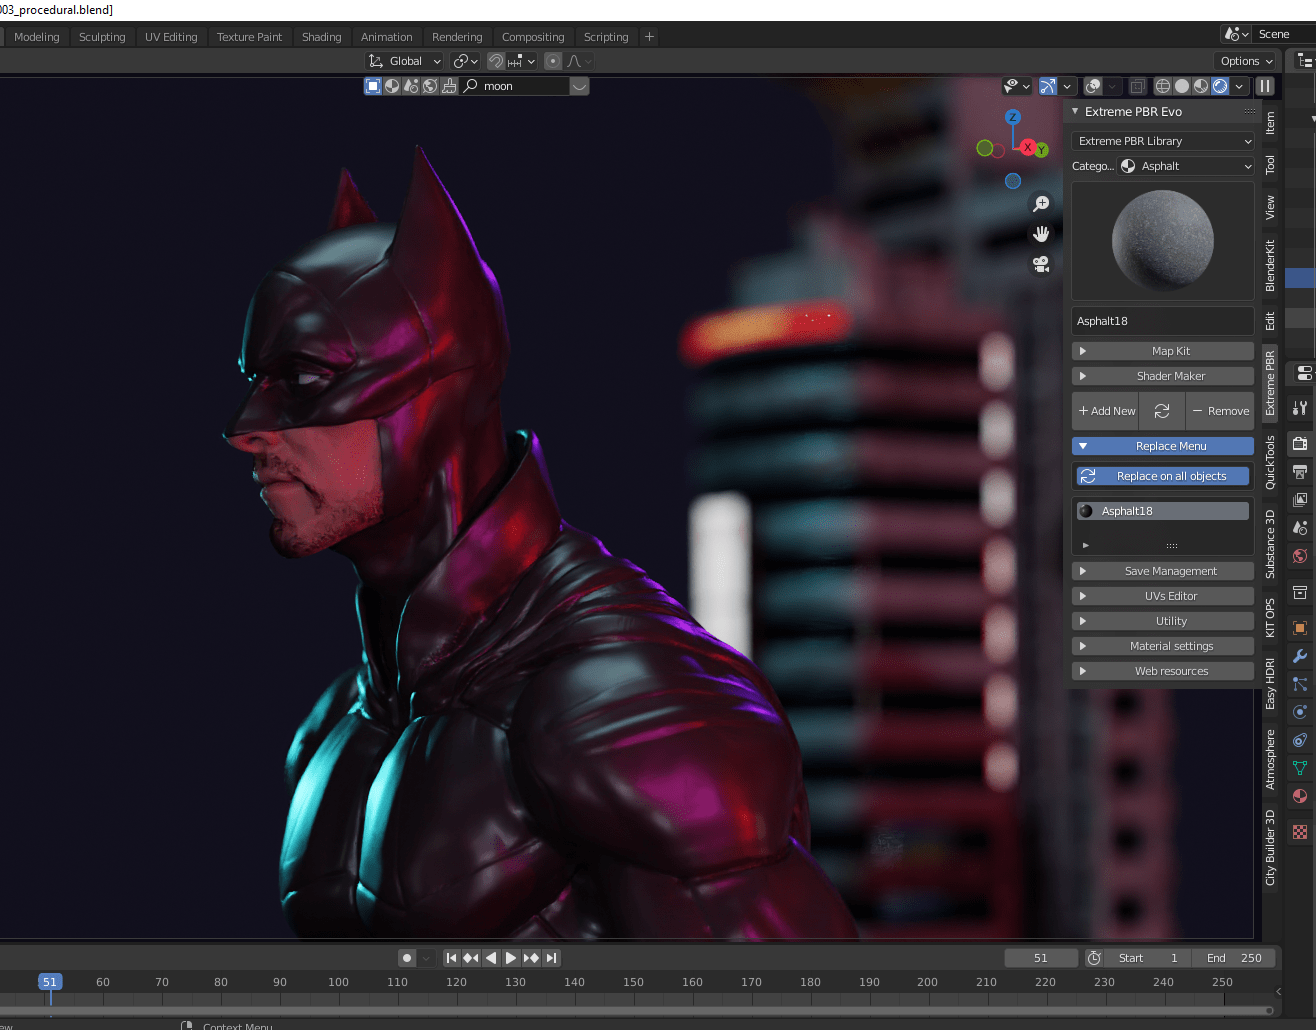Open the viewport shading options dropdown arrow
Screen dimensions: 1316x1030
[1240, 86]
